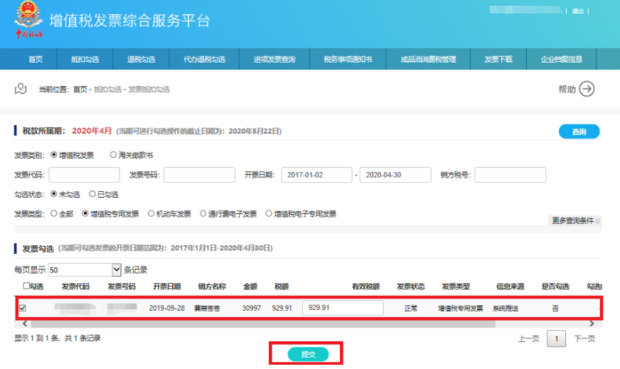Select 增值税电子专用发票 type radio
Viewport: 620px width, 369px height.
click(268, 214)
